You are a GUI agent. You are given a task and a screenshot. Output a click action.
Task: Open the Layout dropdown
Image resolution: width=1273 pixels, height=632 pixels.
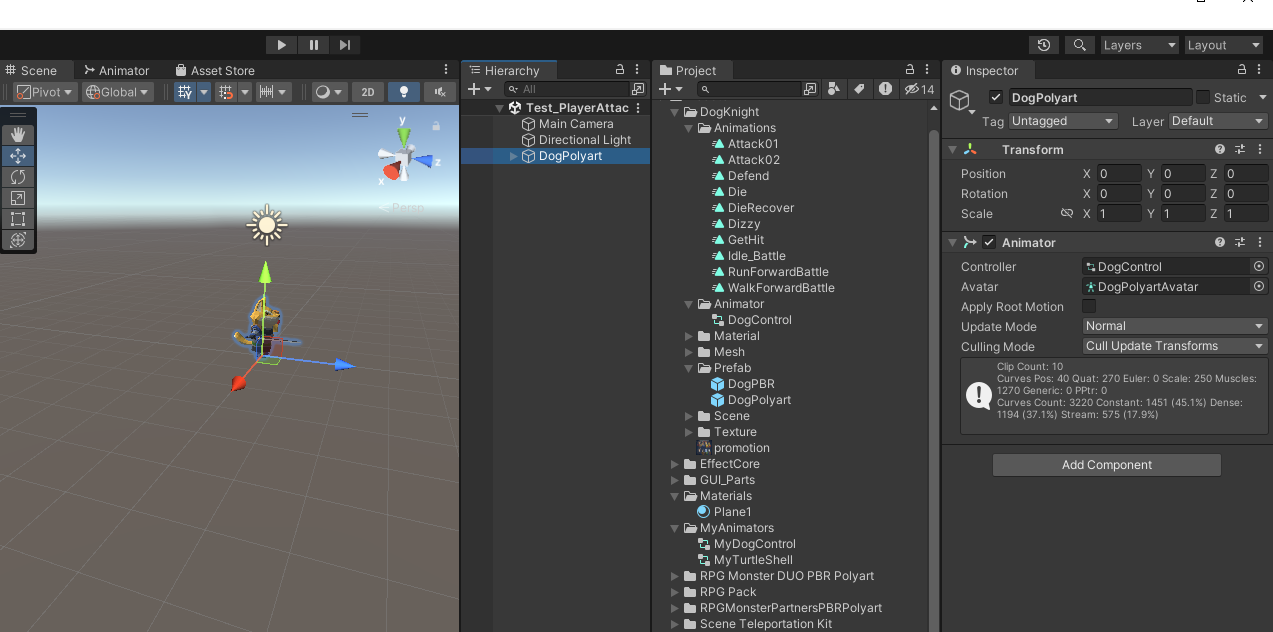tap(1224, 45)
